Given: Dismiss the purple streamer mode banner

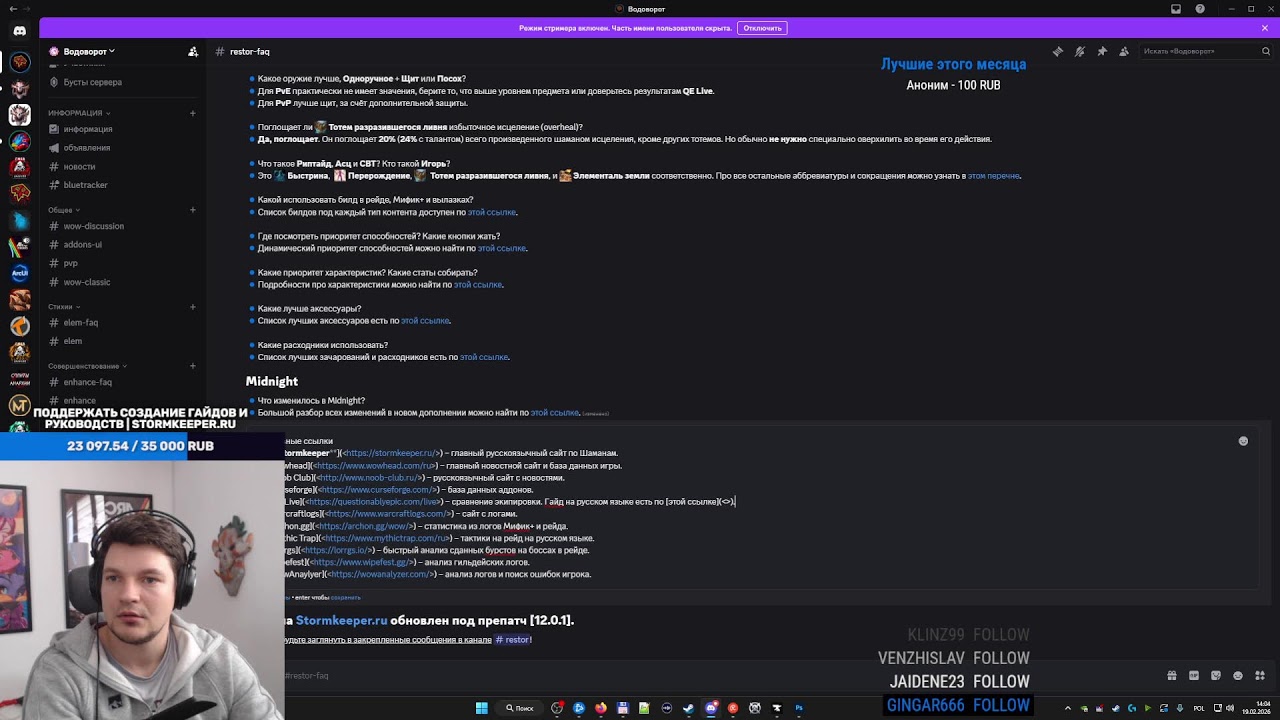Looking at the screenshot, I should click(x=1265, y=28).
